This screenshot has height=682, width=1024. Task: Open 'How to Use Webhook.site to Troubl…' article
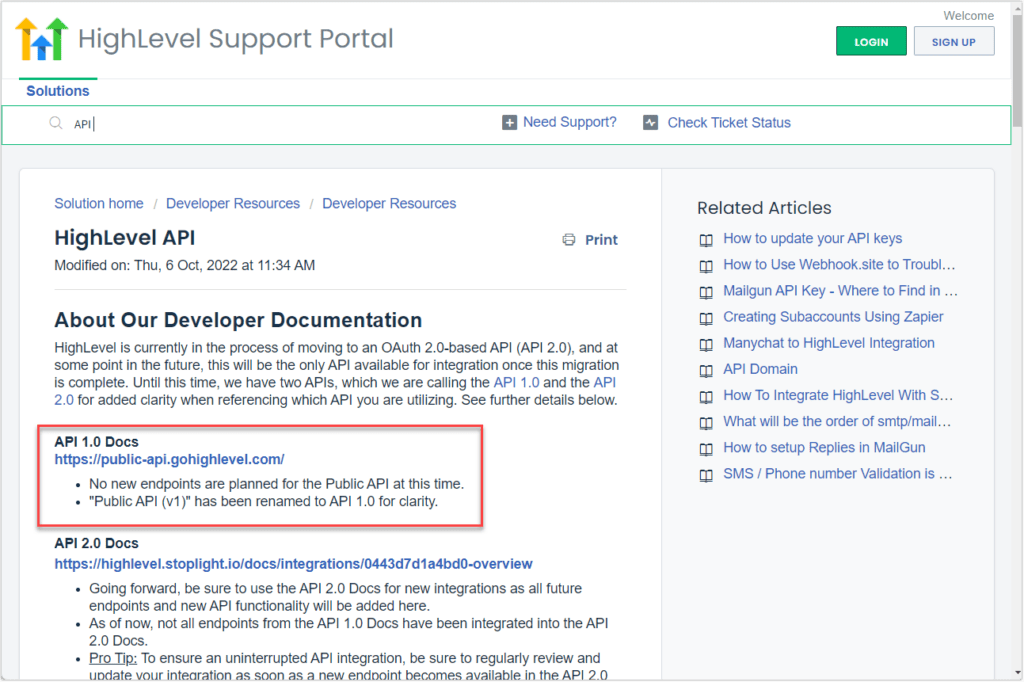839,265
